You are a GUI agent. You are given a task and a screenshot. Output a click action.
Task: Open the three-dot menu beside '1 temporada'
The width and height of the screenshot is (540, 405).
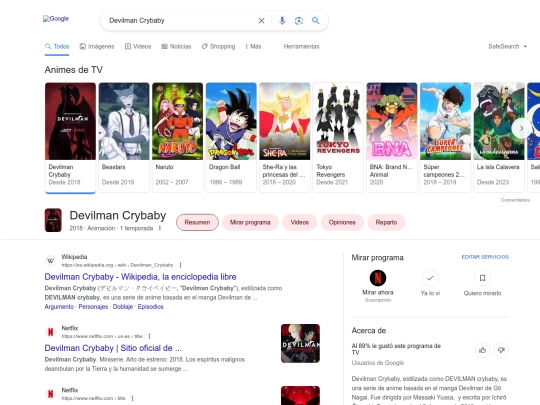(160, 228)
